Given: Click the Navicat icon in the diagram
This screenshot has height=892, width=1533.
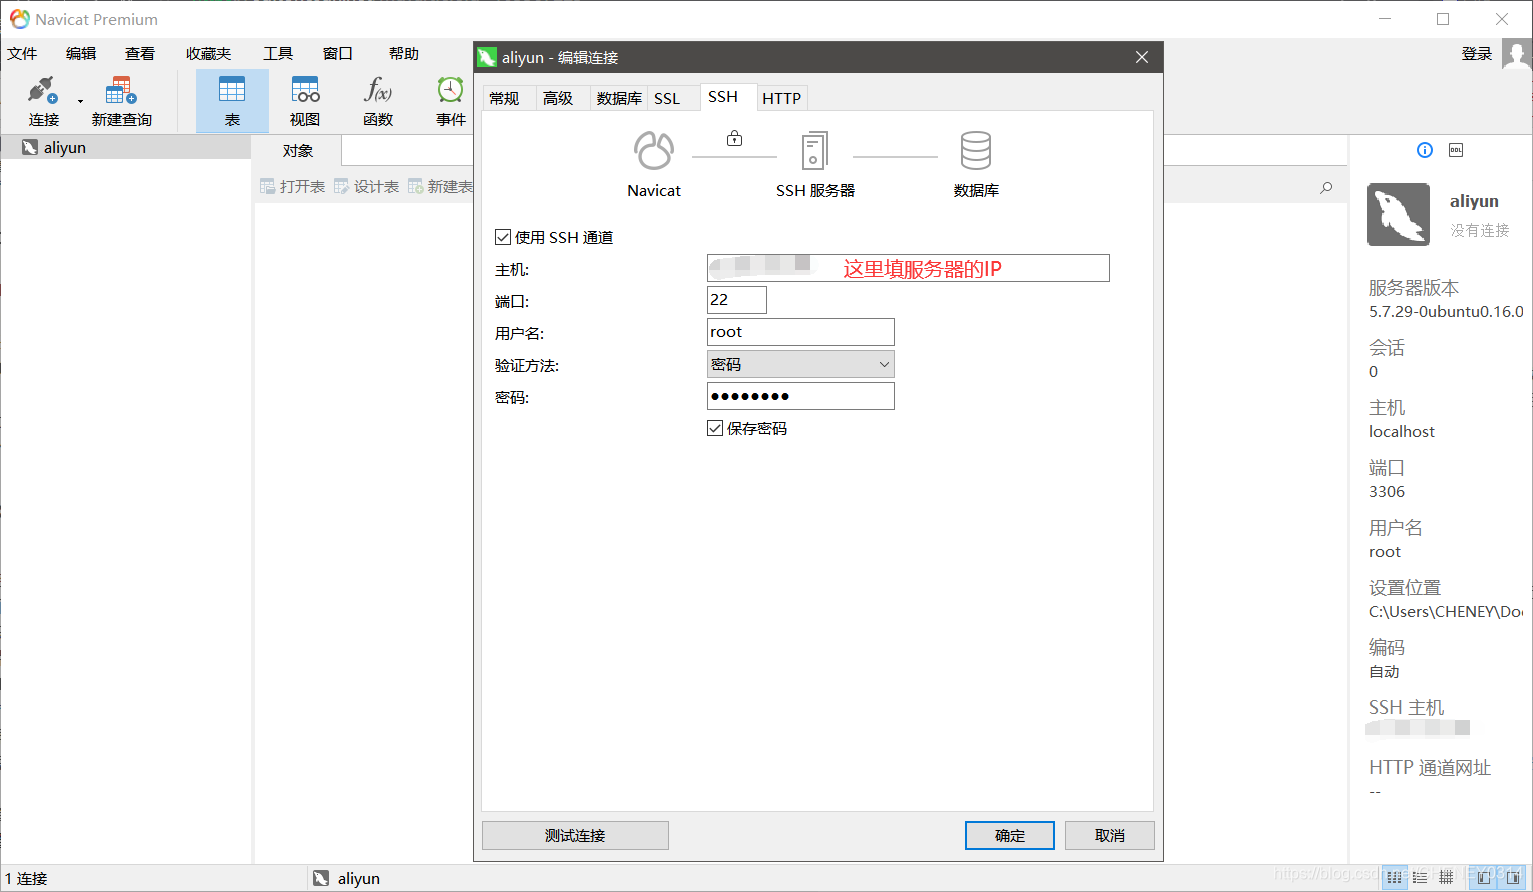Looking at the screenshot, I should coord(654,151).
